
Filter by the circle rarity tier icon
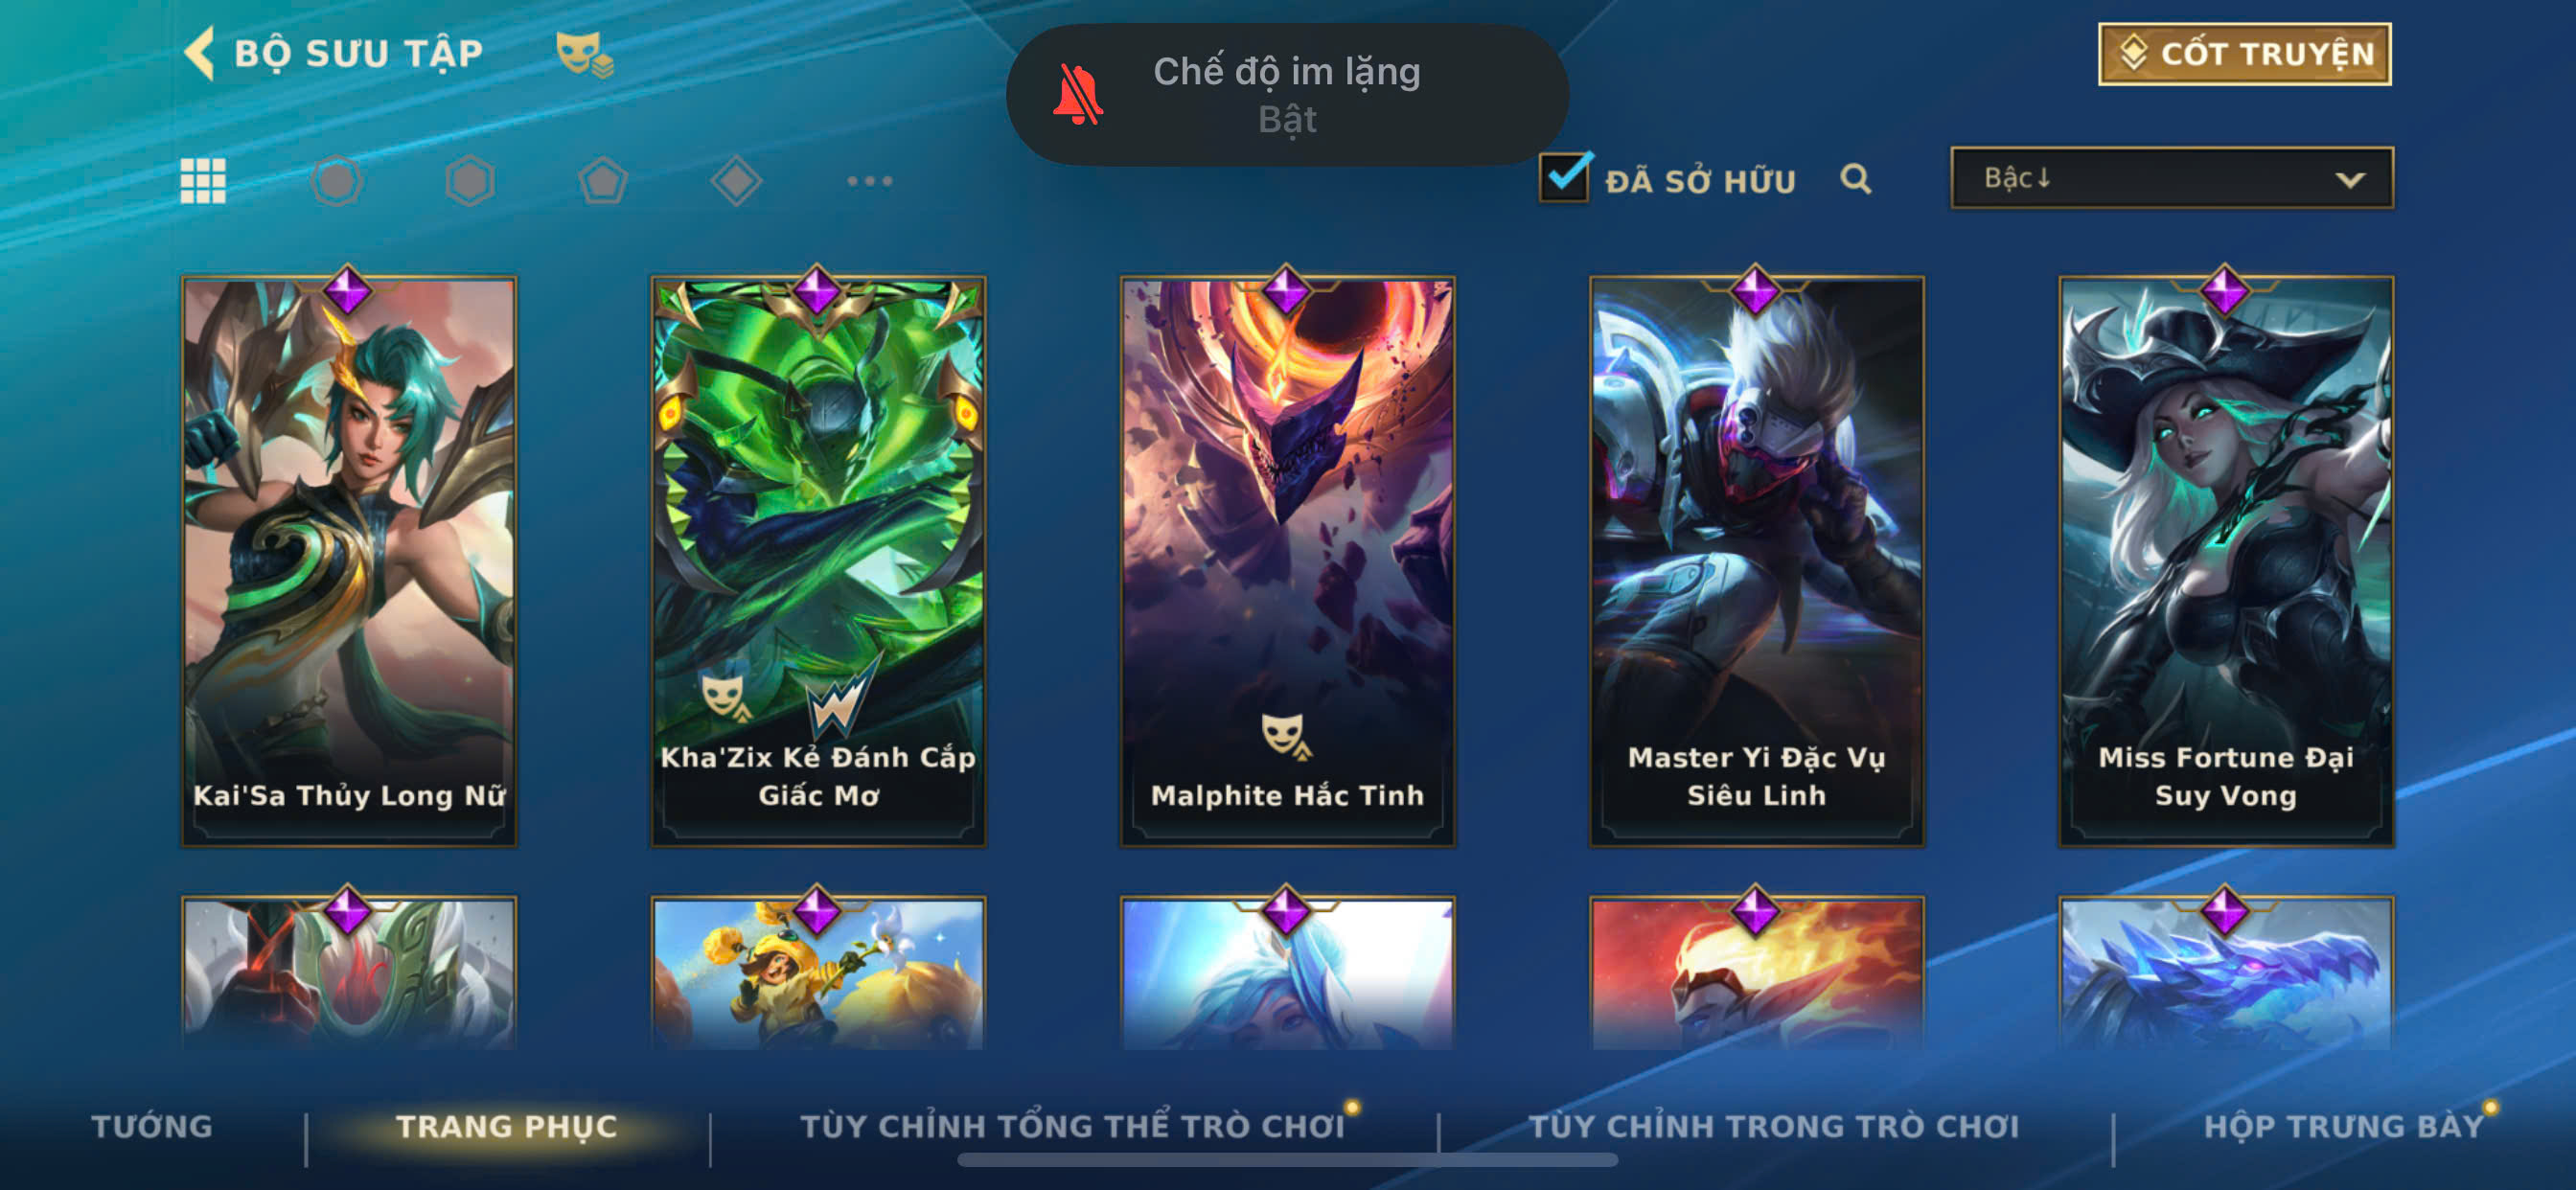coord(336,181)
